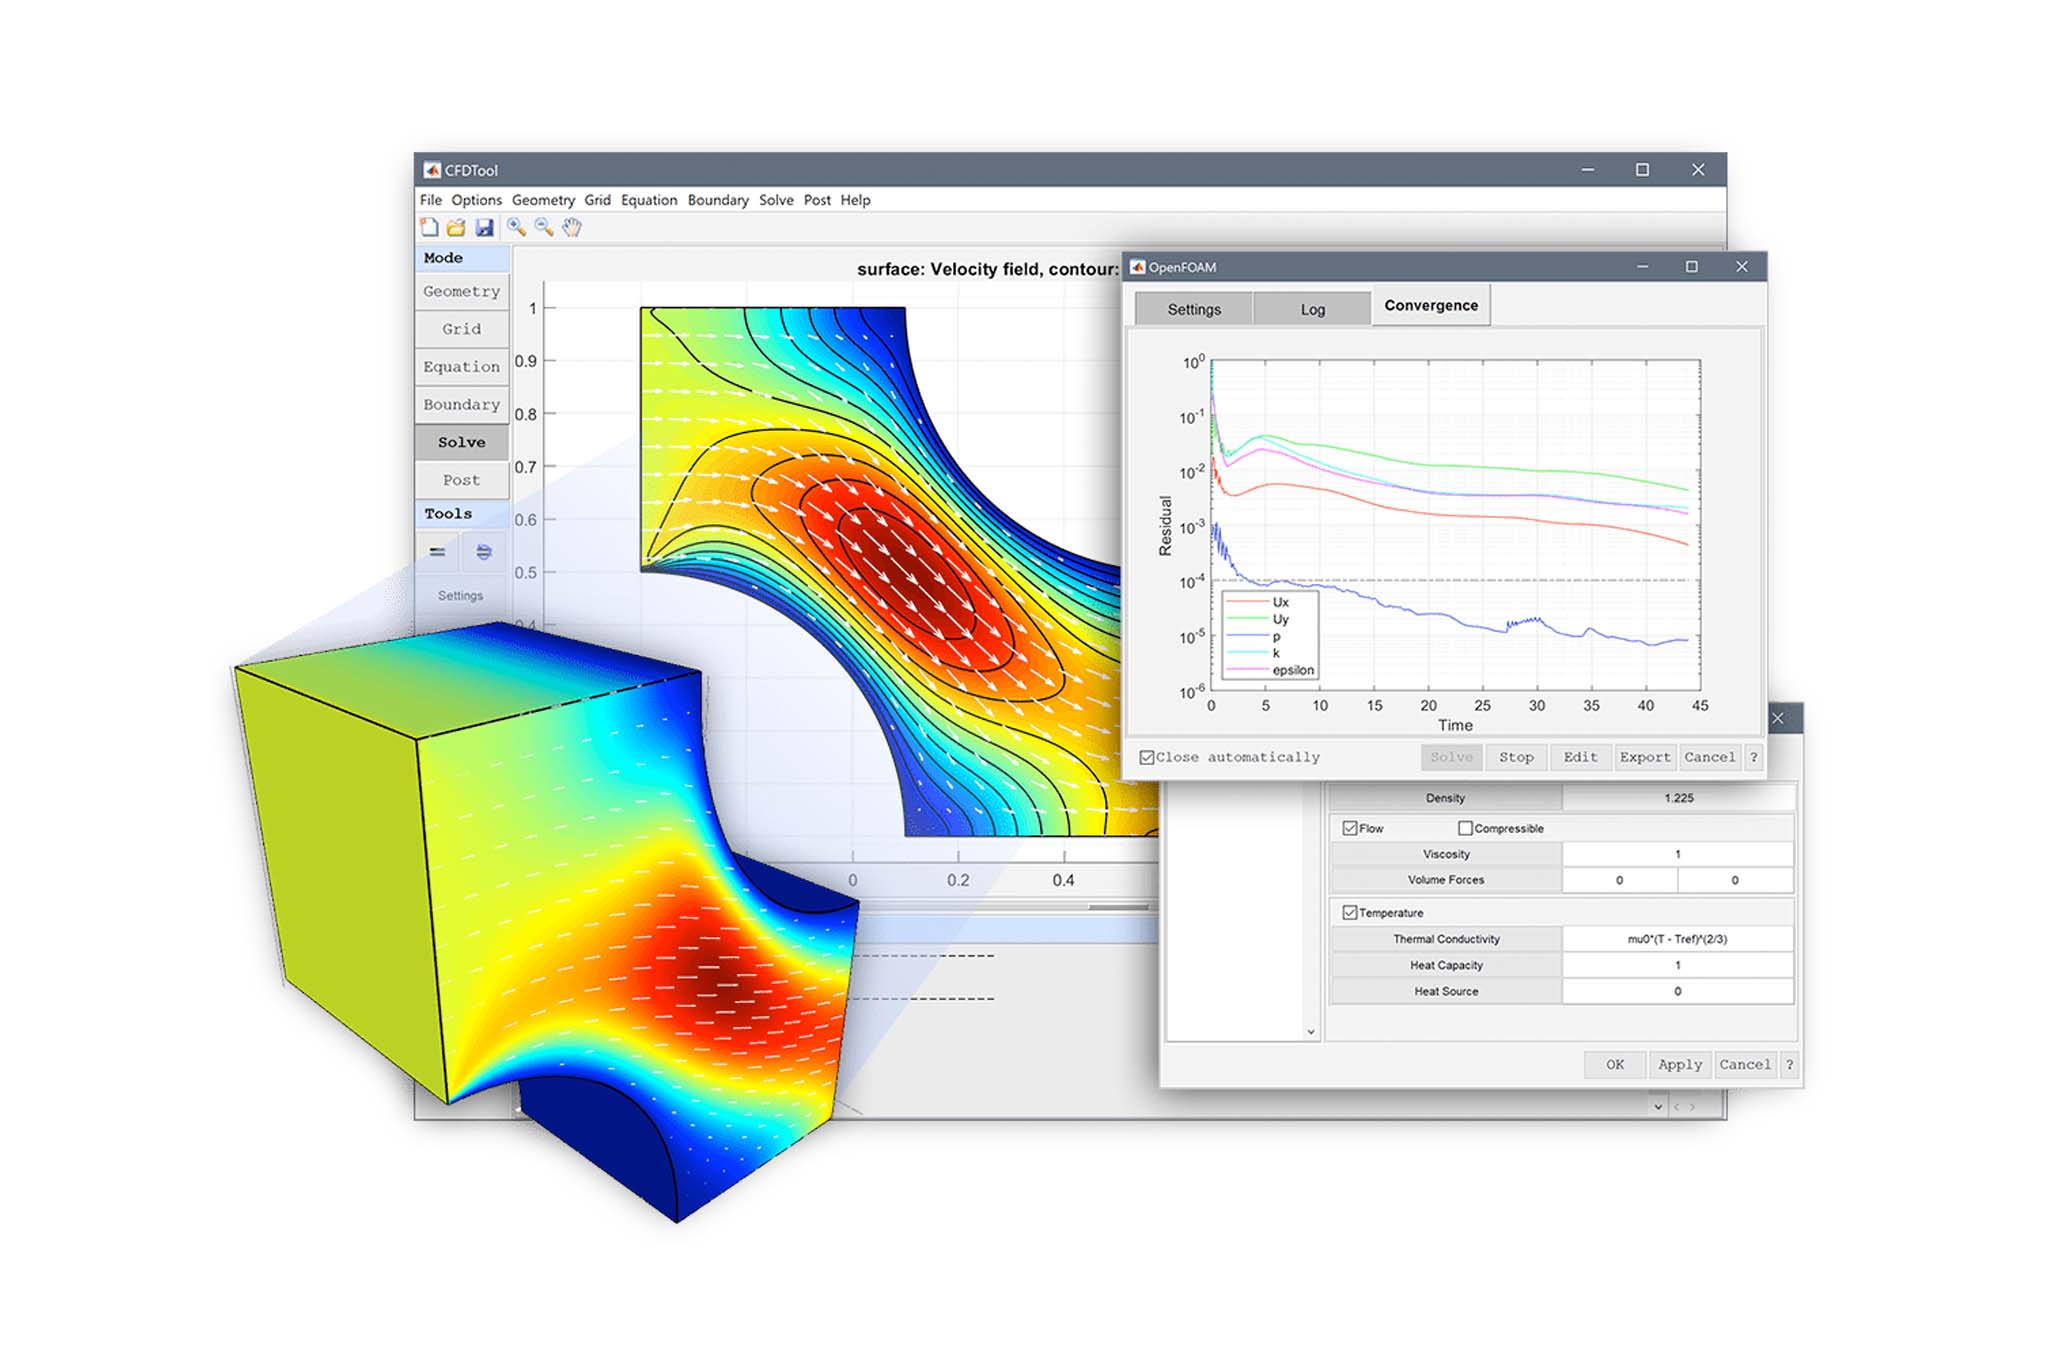Image resolution: width=2048 pixels, height=1364 pixels.
Task: Open the Options menu
Action: 476,200
